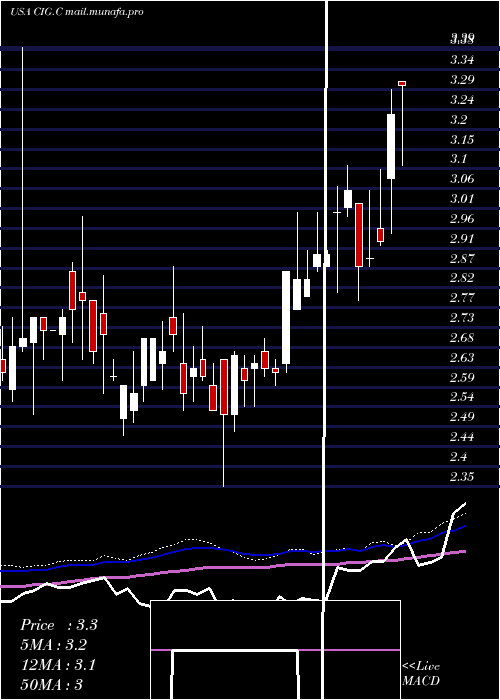
Task: Click the 3.06 price axis label
Action: [462, 179]
